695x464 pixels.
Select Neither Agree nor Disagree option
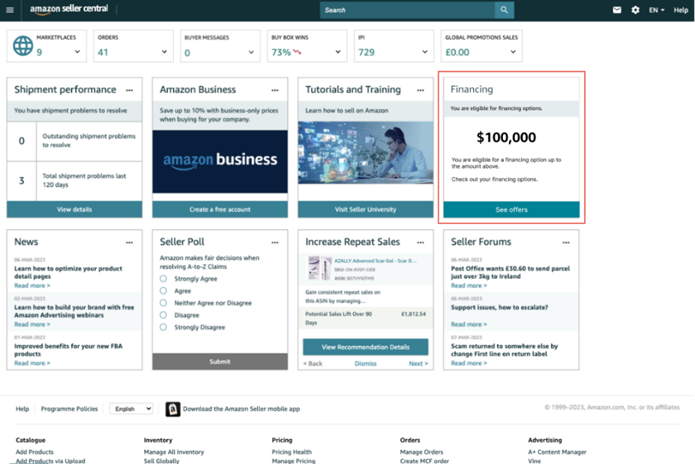coord(164,303)
